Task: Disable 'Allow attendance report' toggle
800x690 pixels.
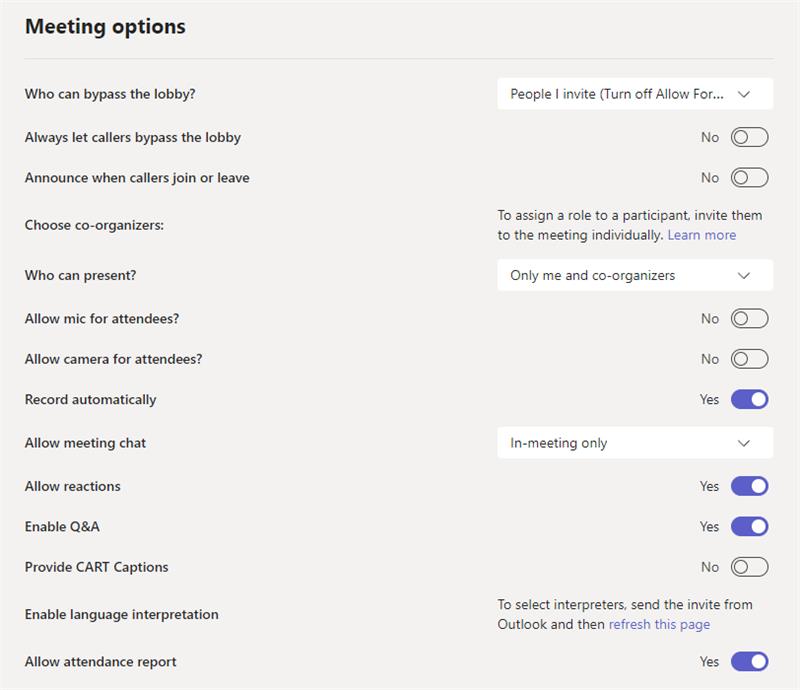Action: pyautogui.click(x=749, y=661)
